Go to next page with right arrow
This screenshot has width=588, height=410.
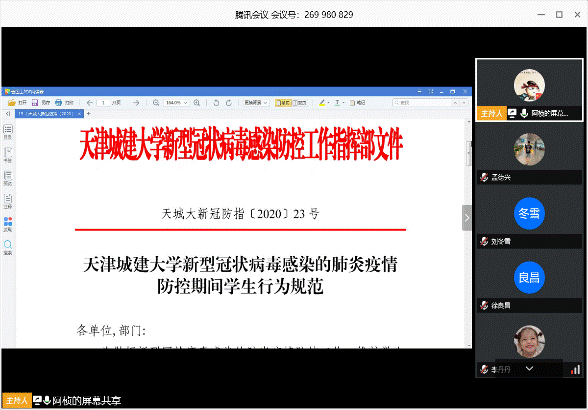point(136,102)
